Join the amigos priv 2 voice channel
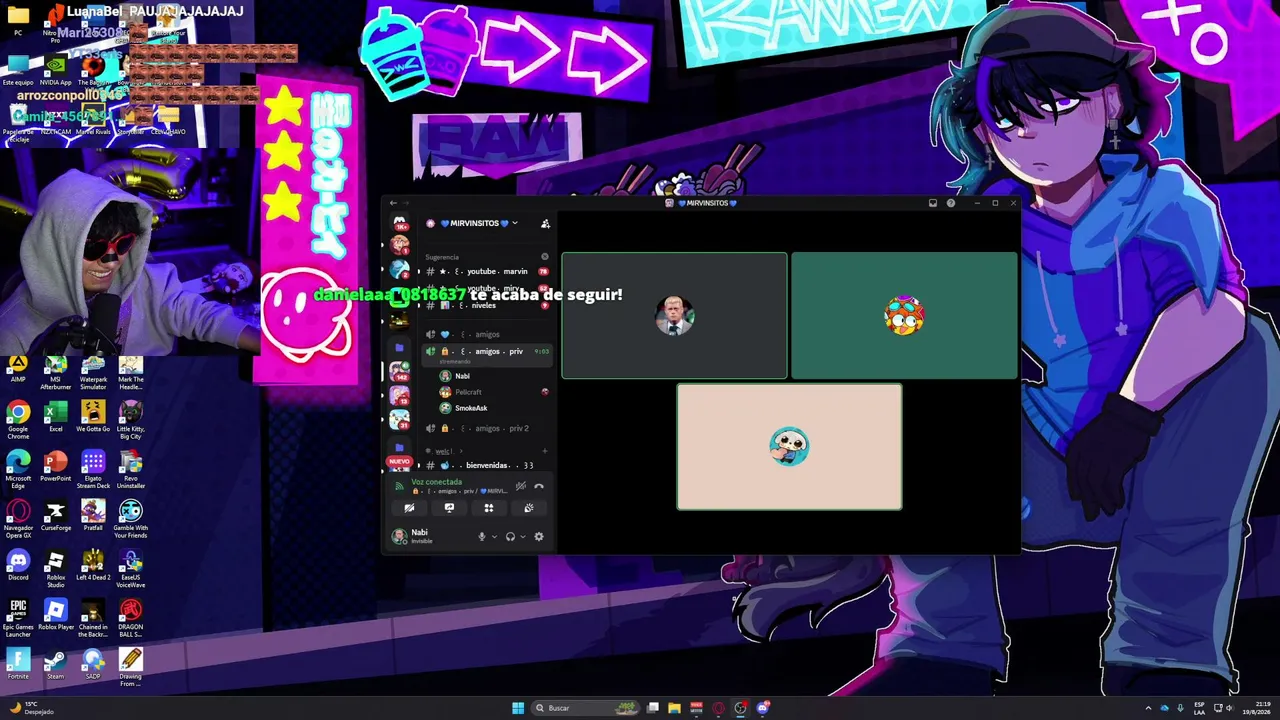This screenshot has height=720, width=1280. (x=488, y=428)
